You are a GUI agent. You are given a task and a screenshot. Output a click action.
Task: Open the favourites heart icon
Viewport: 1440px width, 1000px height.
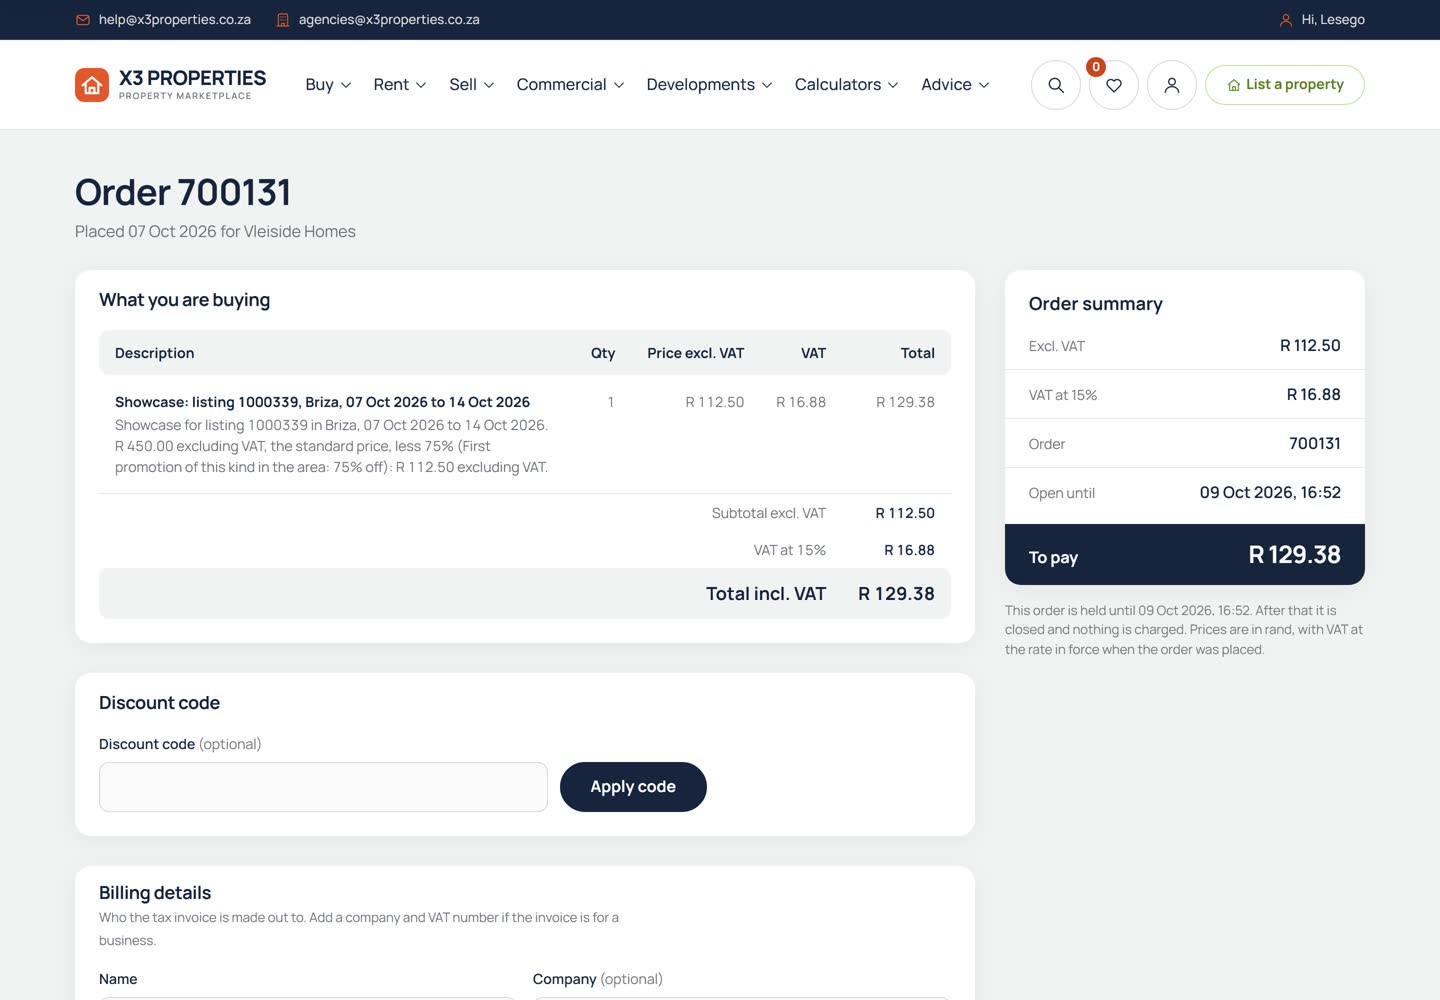tap(1114, 85)
